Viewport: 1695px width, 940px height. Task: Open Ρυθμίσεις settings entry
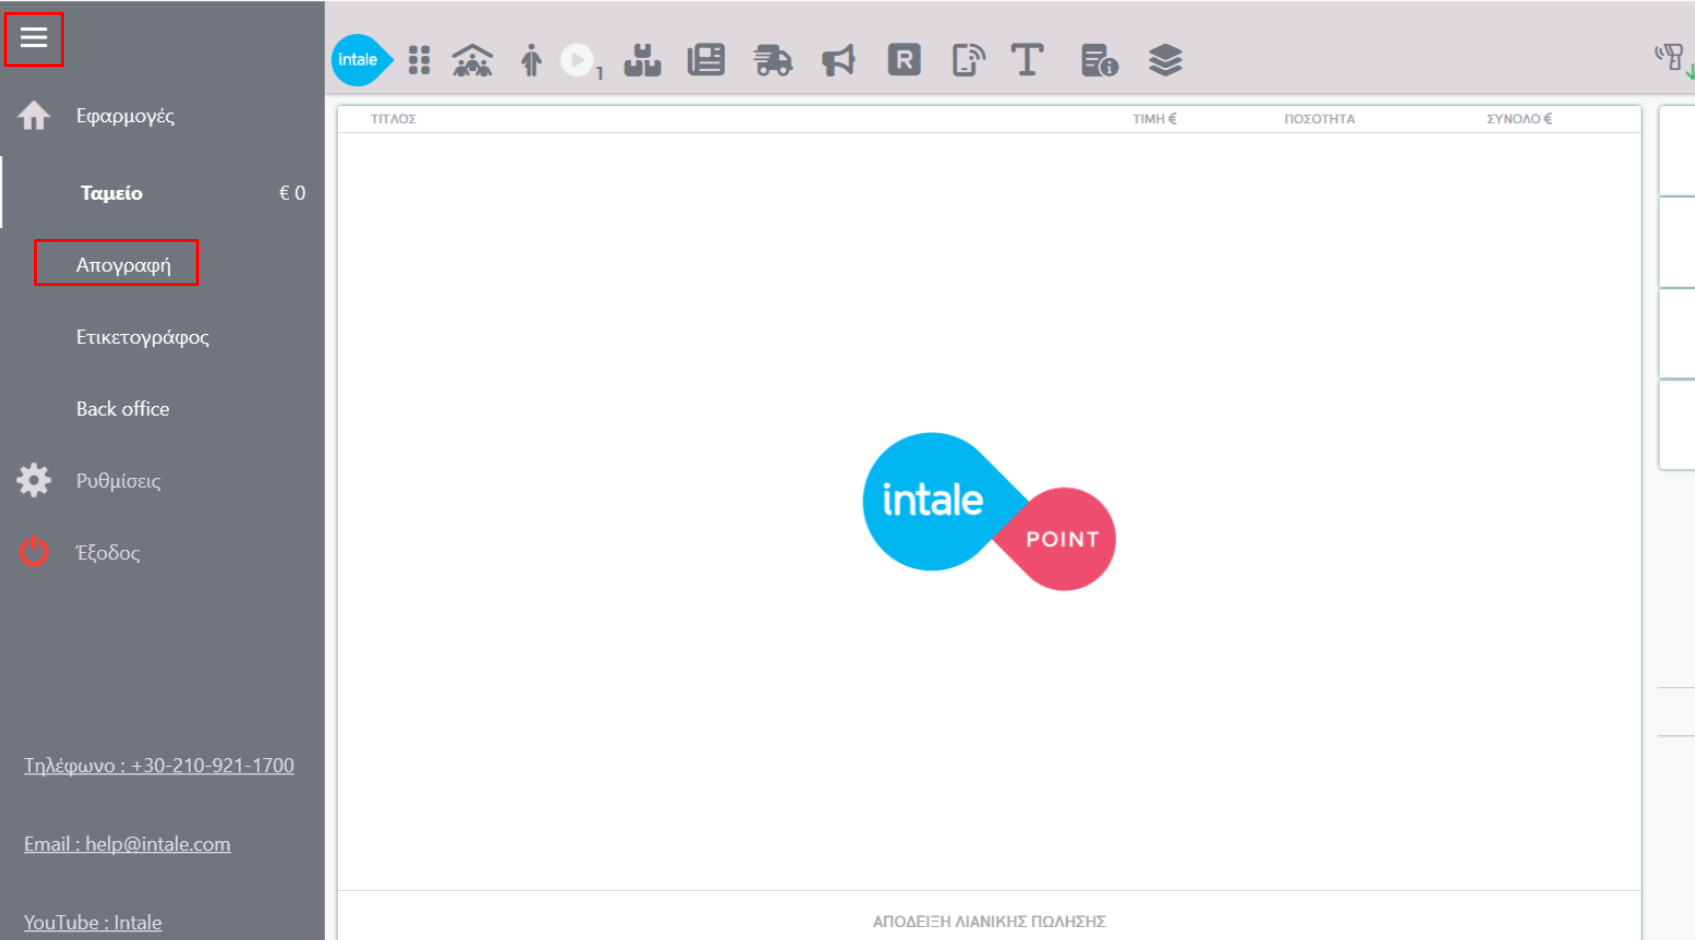click(x=118, y=481)
